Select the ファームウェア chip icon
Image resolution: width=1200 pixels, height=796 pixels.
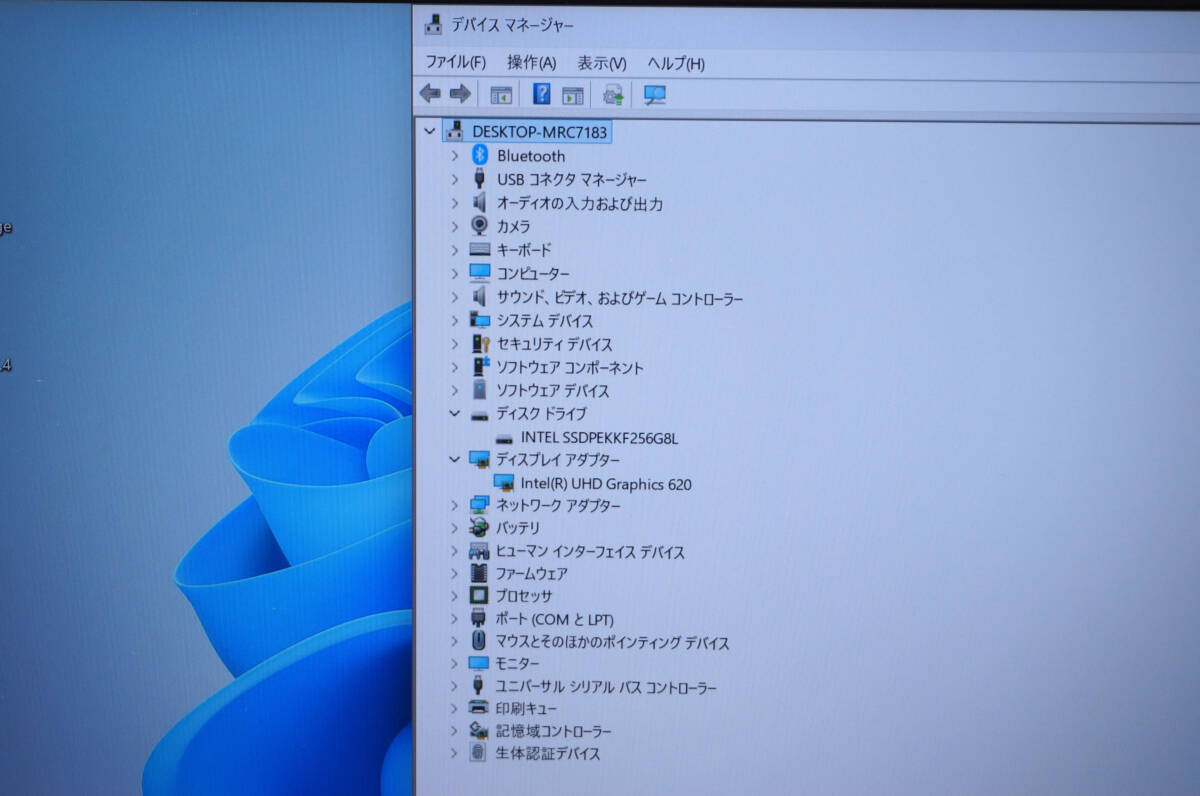pos(480,573)
